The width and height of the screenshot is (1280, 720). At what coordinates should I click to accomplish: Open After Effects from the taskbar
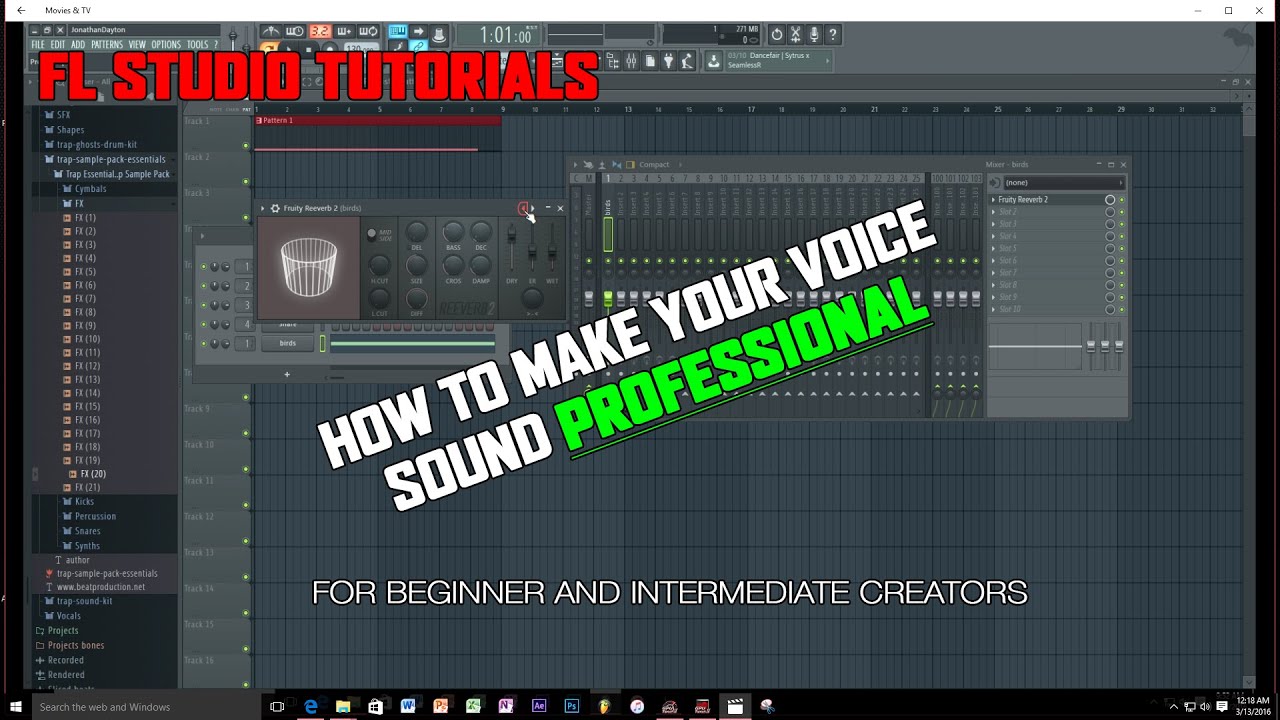(539, 706)
